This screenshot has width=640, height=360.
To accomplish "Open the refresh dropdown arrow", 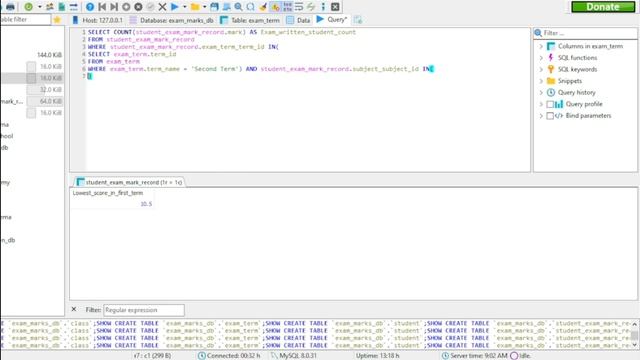I will click(40, 7).
